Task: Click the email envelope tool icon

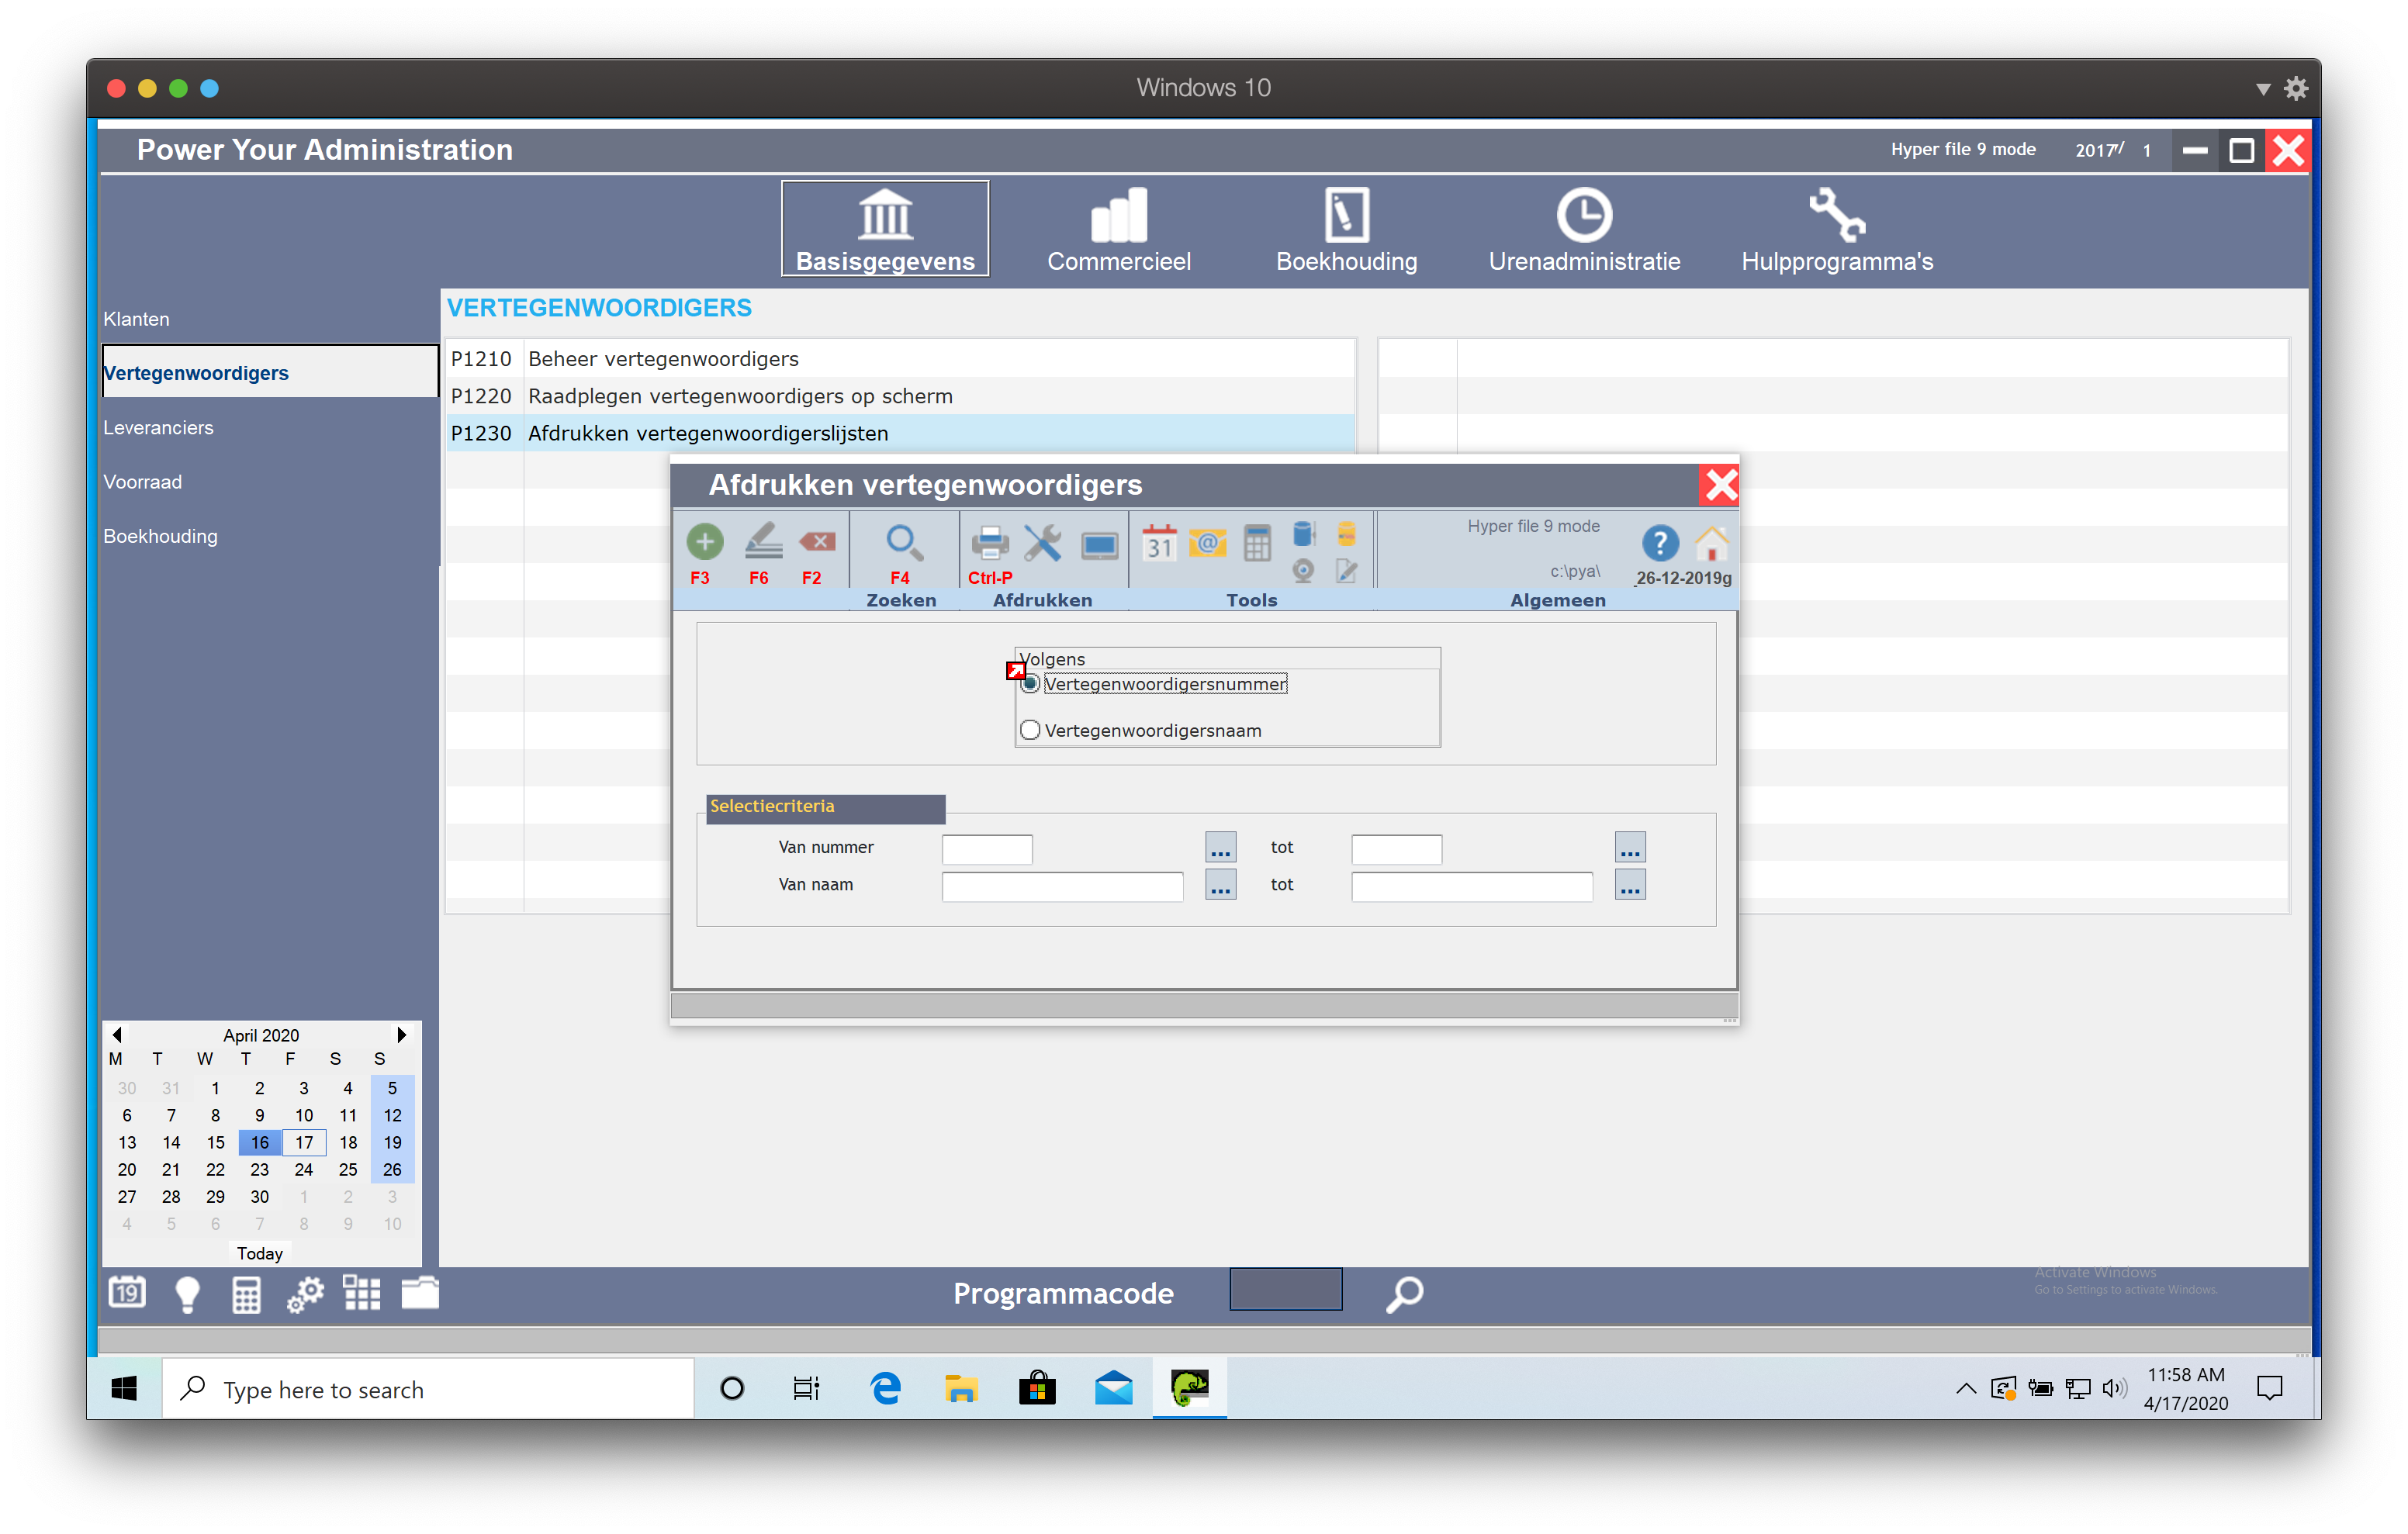Action: [1207, 543]
